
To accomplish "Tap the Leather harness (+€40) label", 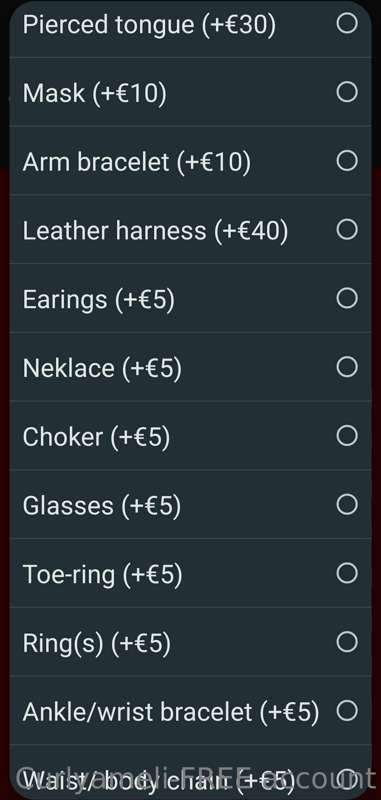I will [155, 231].
